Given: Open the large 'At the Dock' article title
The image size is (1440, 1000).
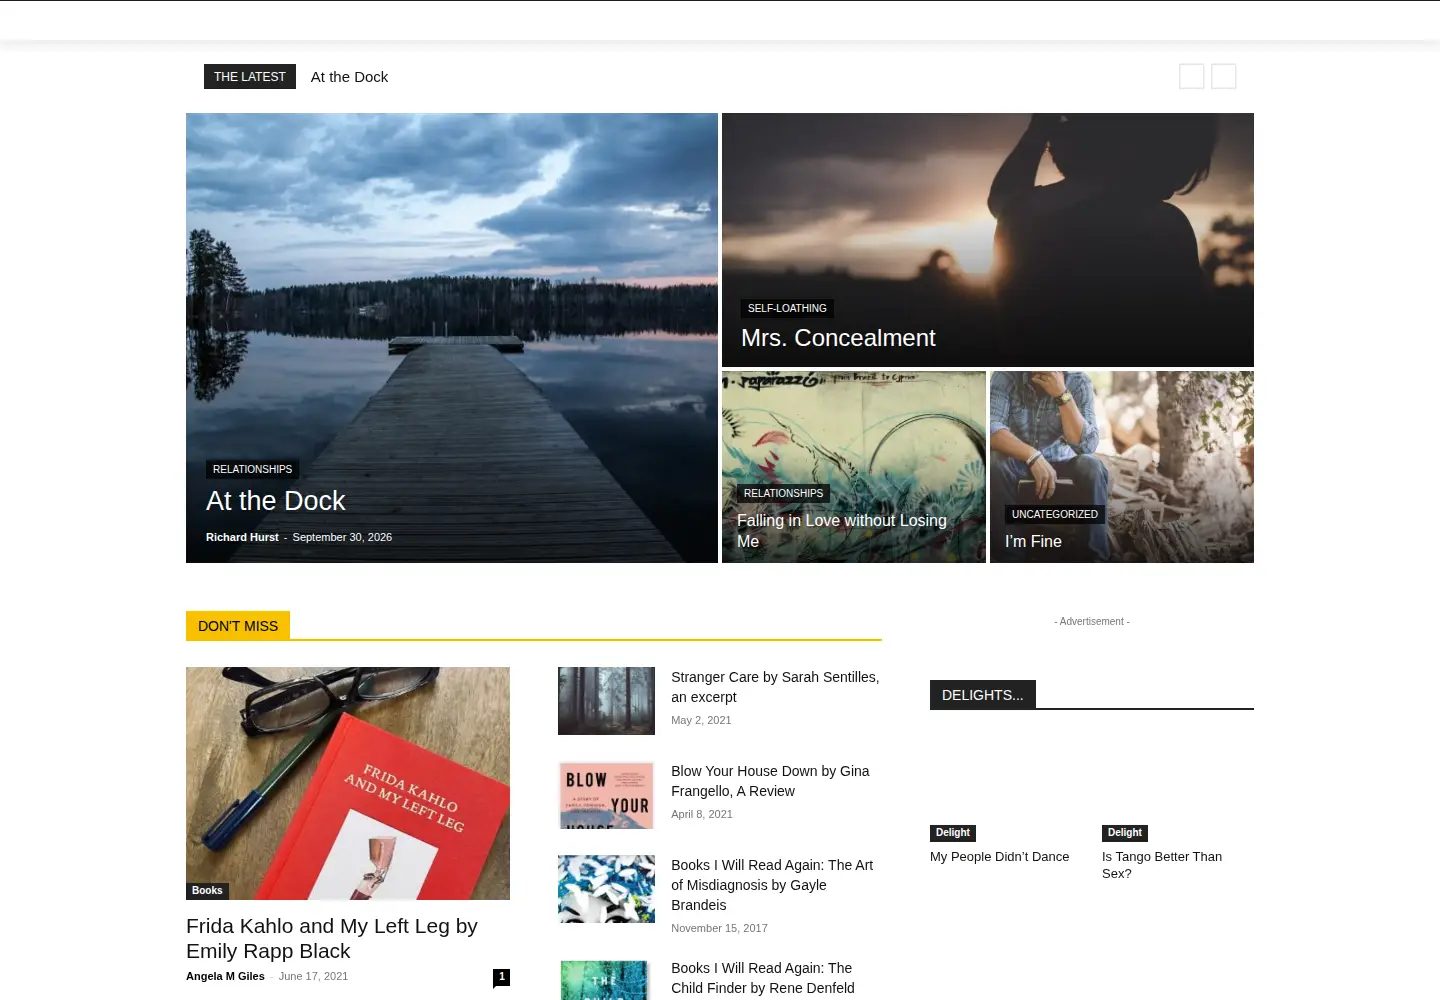Looking at the screenshot, I should 275,501.
